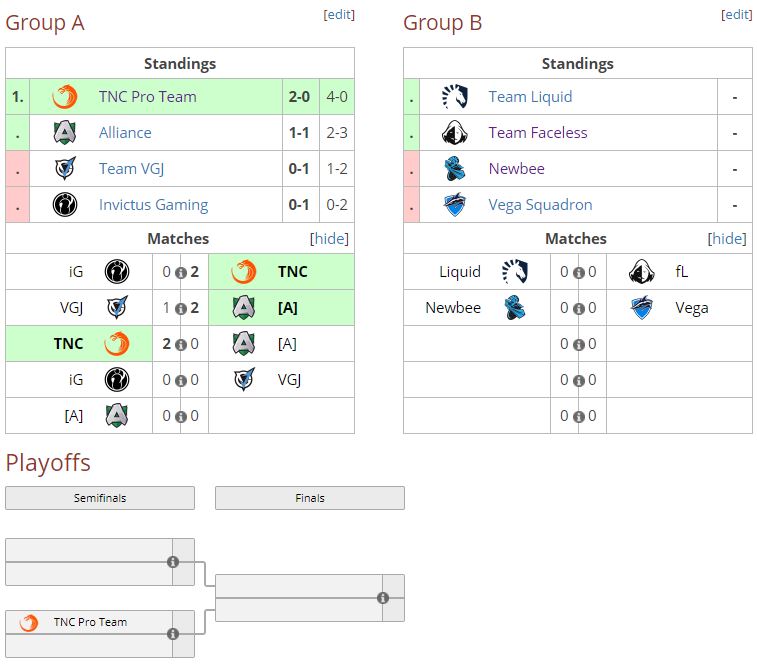Click the Alliance logo in Group A standings
The image size is (757, 664).
click(x=65, y=133)
